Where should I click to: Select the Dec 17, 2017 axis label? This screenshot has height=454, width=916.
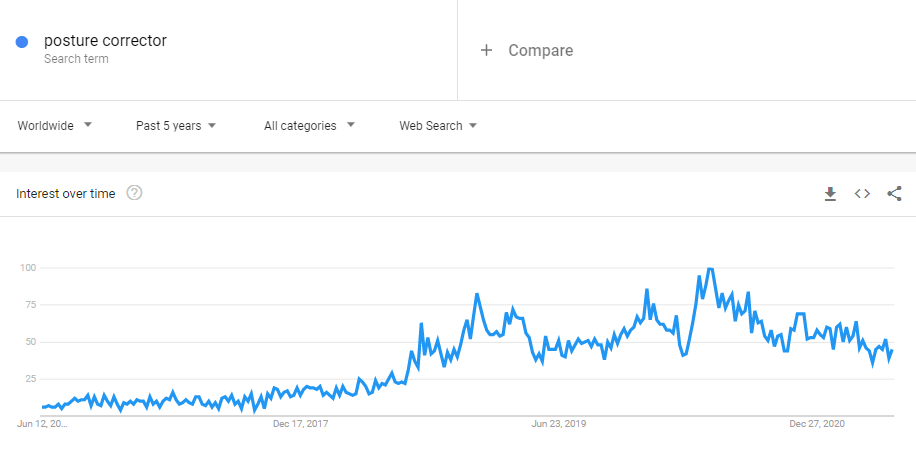[300, 424]
